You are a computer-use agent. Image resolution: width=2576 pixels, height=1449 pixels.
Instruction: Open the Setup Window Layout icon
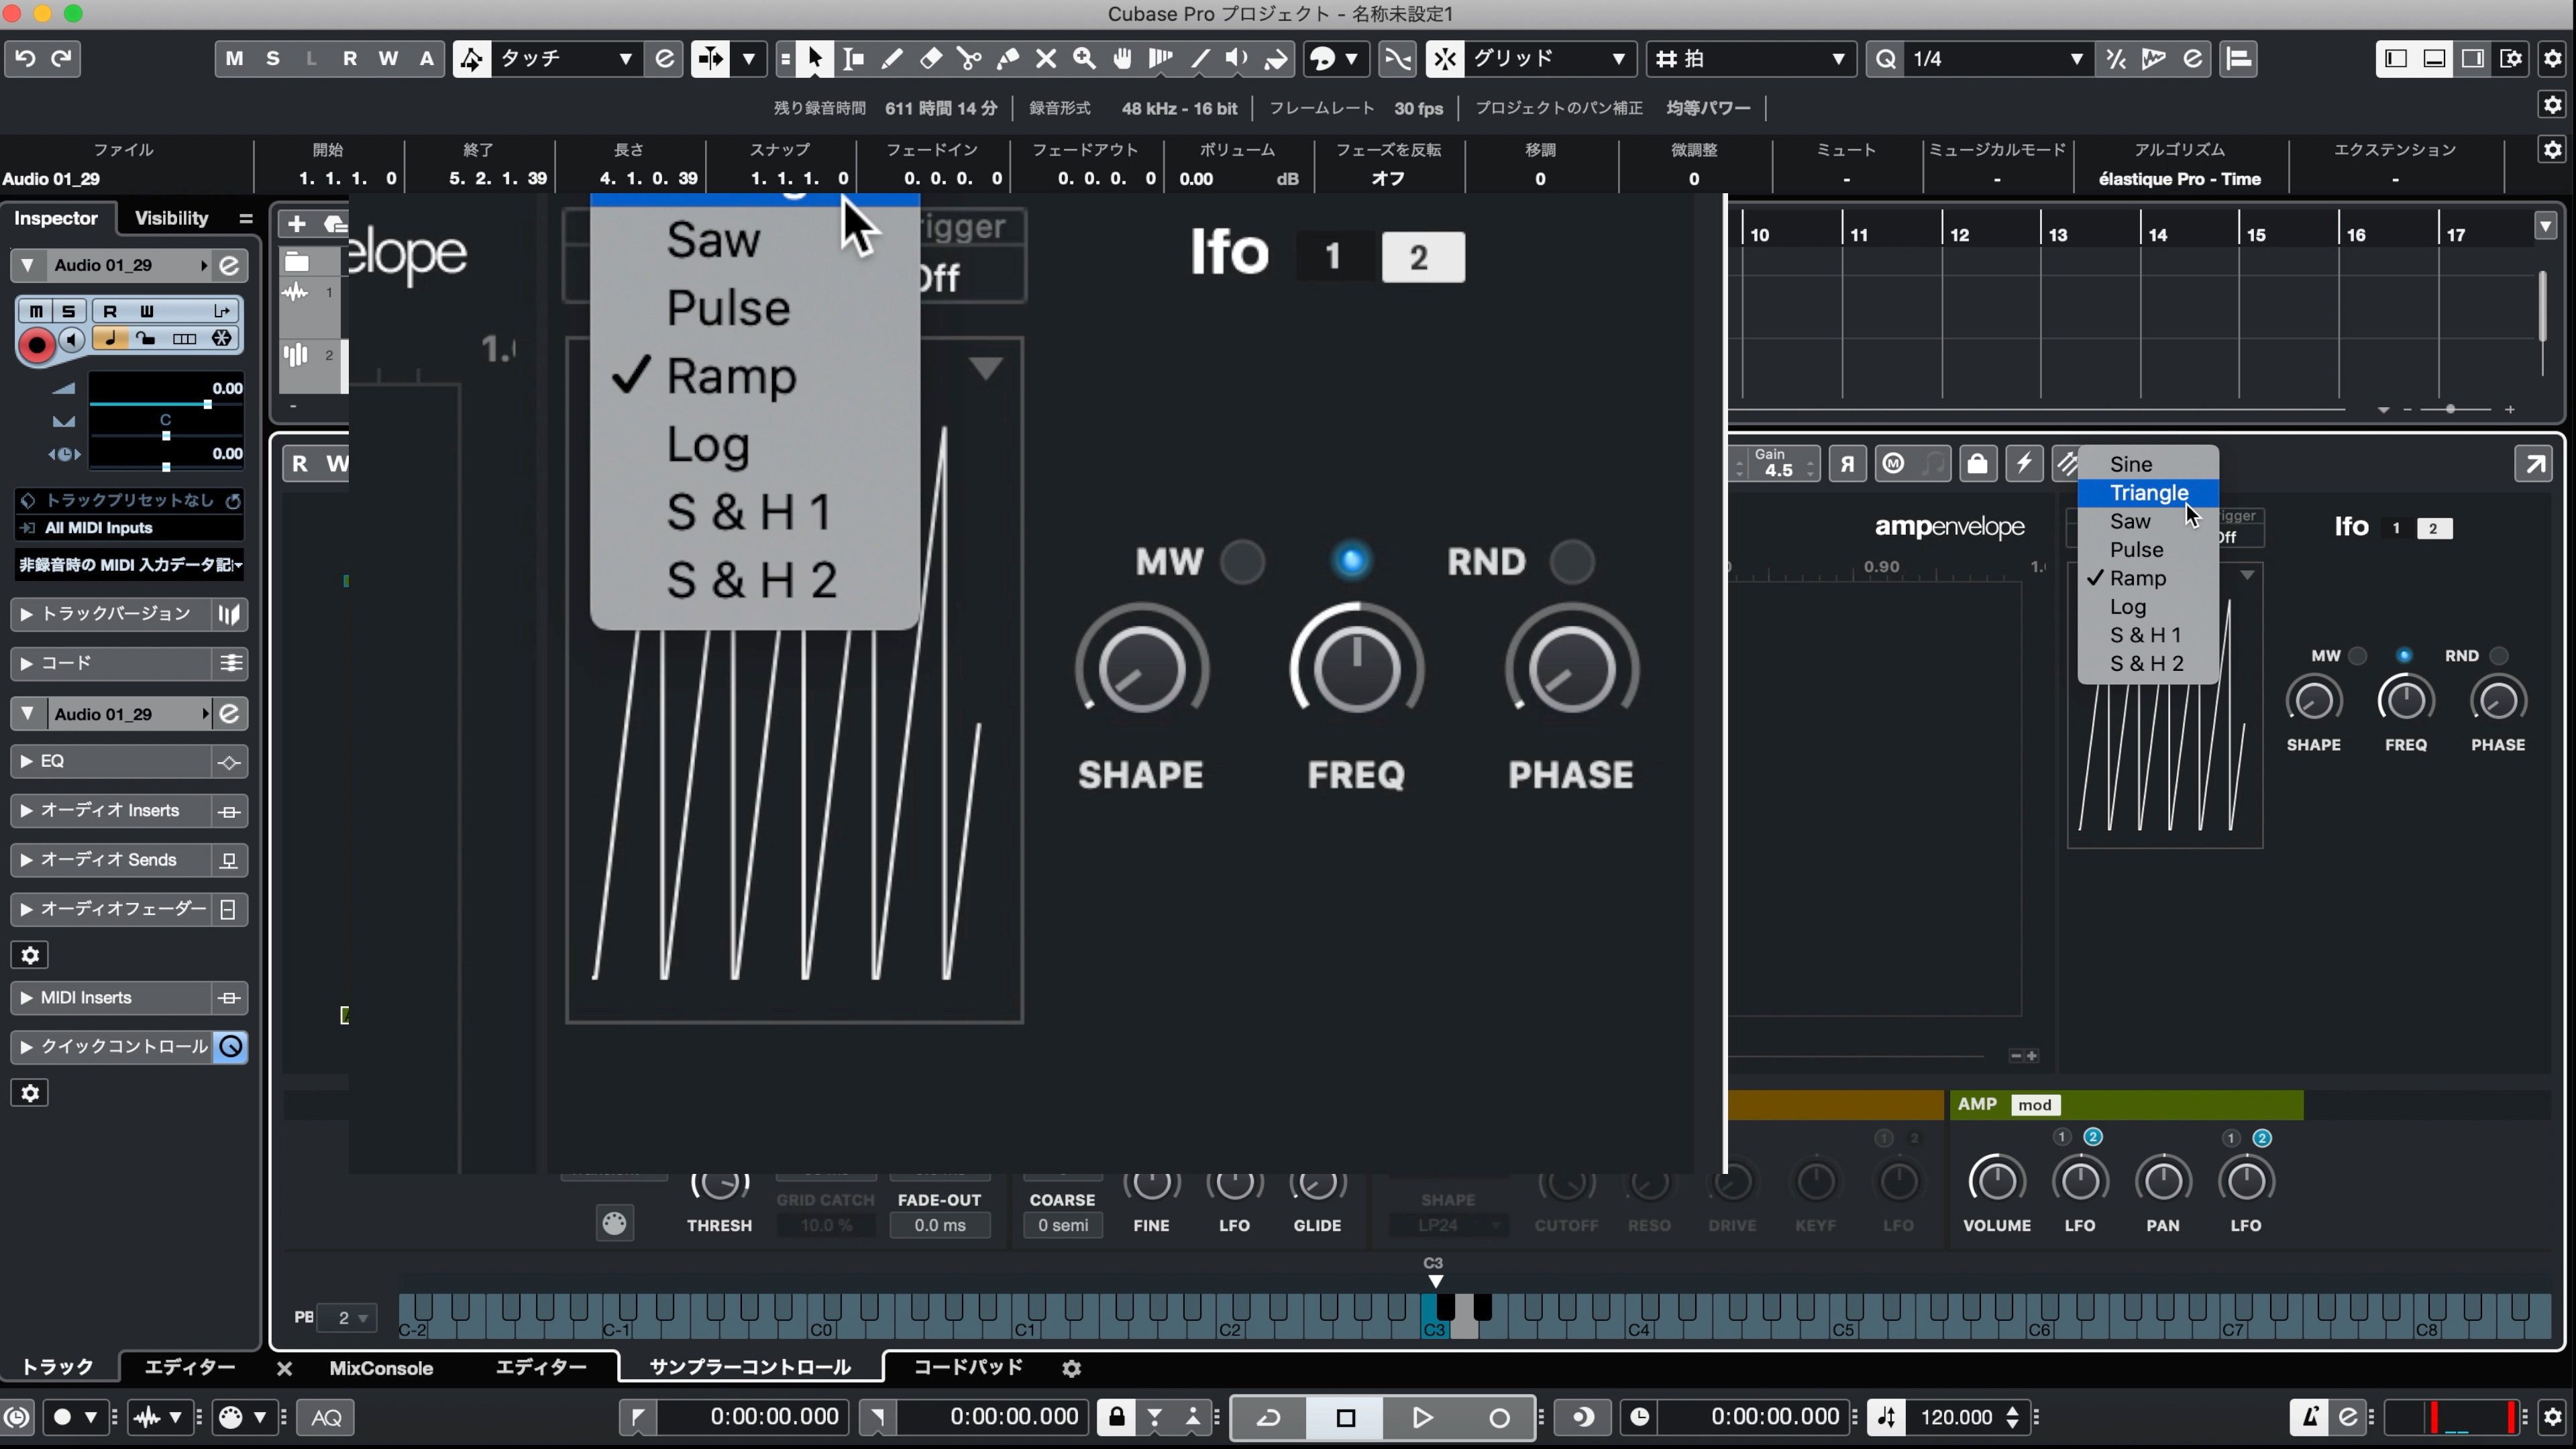point(2511,59)
